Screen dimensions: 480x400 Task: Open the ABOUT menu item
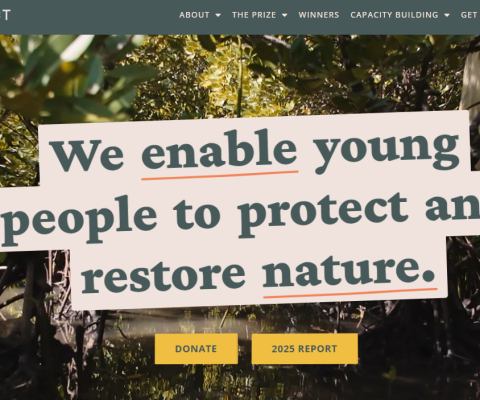click(x=194, y=15)
